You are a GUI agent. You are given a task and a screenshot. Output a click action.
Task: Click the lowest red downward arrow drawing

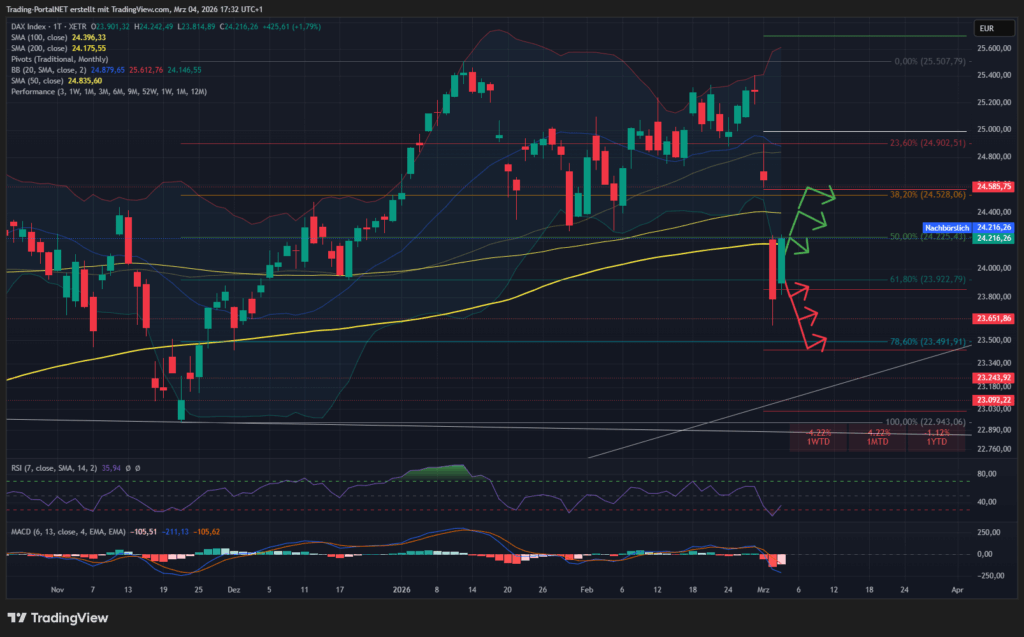[812, 341]
